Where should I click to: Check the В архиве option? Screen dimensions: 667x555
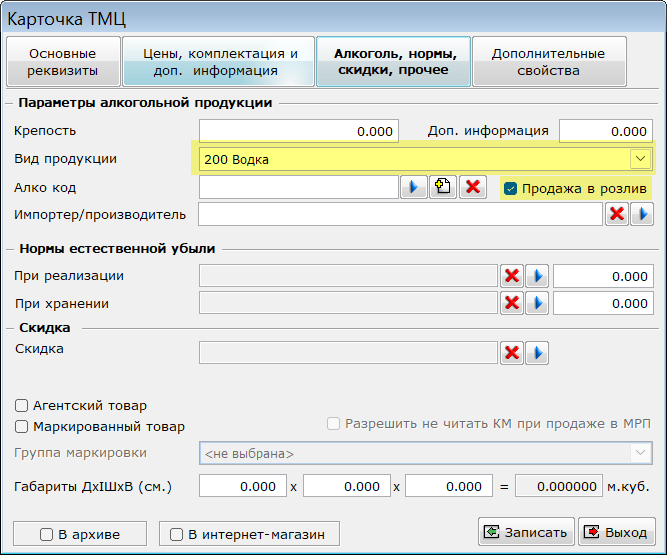46,535
